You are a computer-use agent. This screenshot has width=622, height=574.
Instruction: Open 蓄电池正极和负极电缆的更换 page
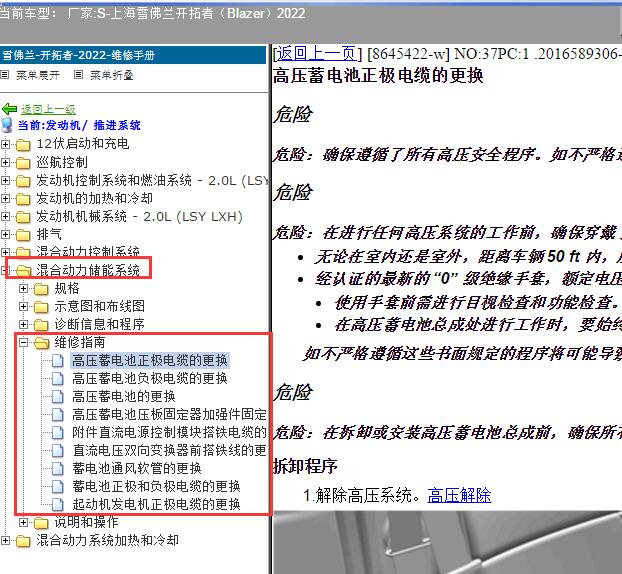156,486
